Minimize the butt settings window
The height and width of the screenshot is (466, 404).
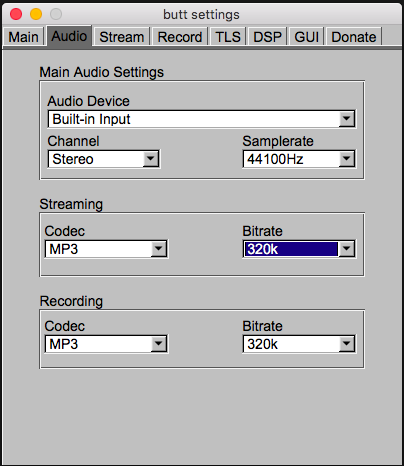[x=36, y=14]
